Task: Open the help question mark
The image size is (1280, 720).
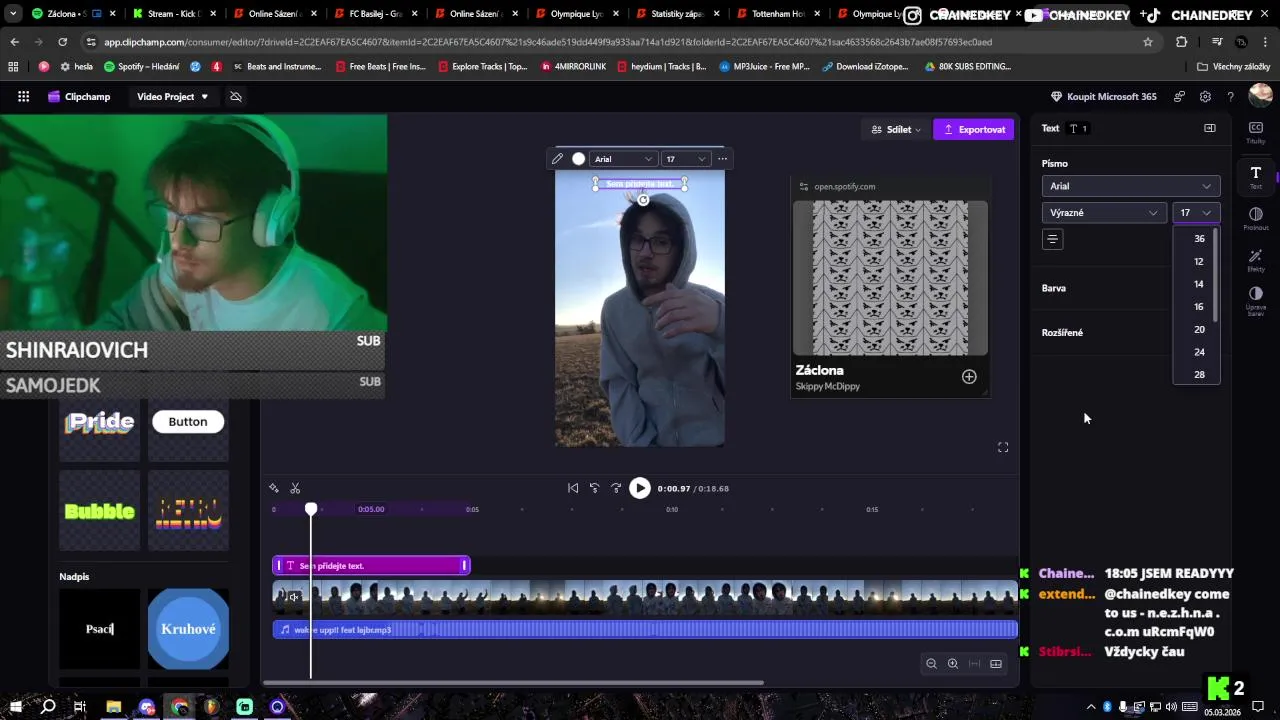Action: click(x=1230, y=97)
